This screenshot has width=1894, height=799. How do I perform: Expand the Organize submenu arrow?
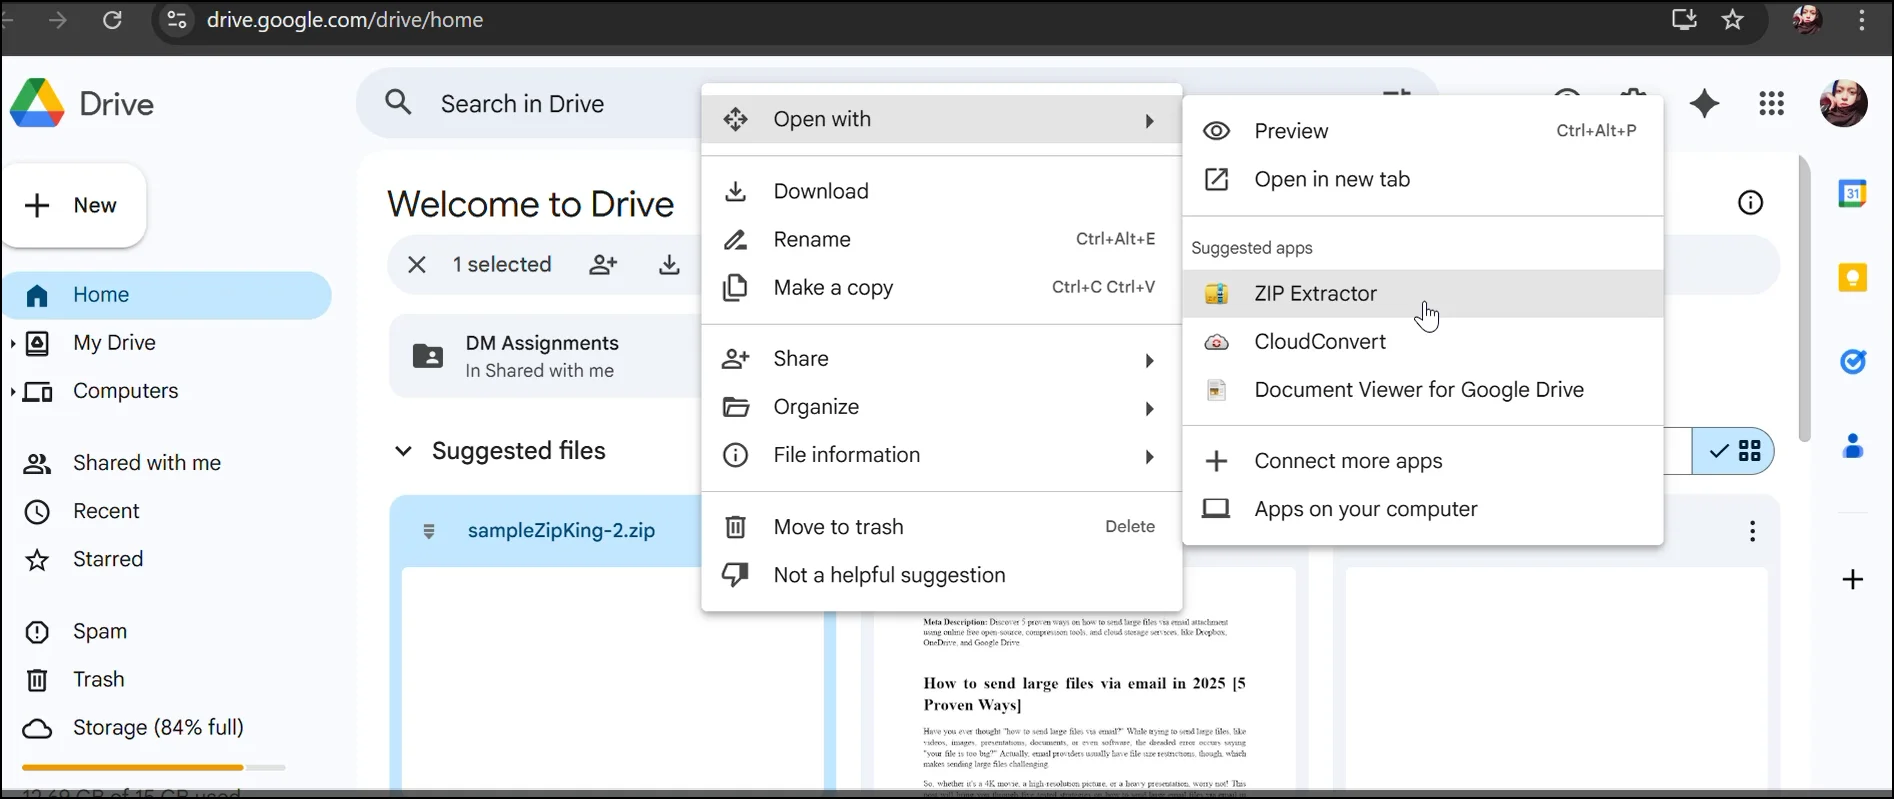click(x=1149, y=408)
